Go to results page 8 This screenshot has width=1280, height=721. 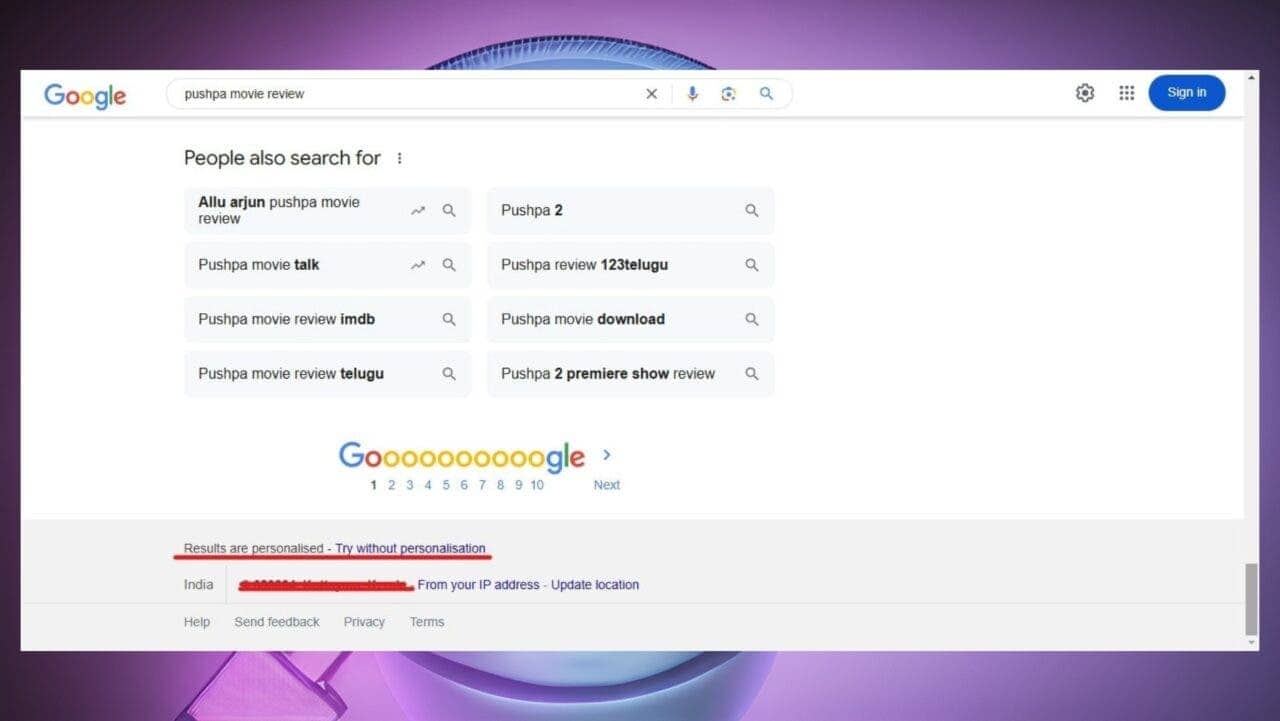pyautogui.click(x=500, y=485)
